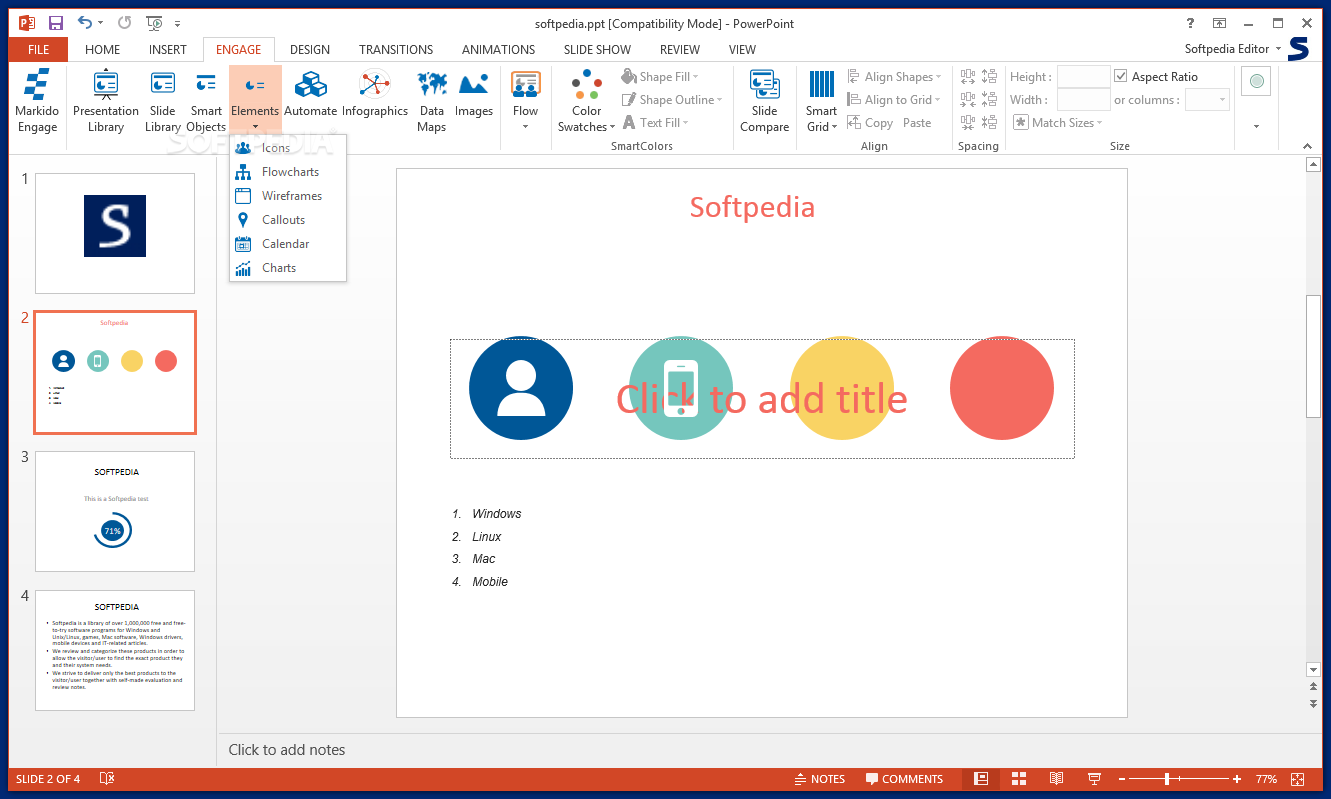Click the spell check status icon

coord(107,779)
